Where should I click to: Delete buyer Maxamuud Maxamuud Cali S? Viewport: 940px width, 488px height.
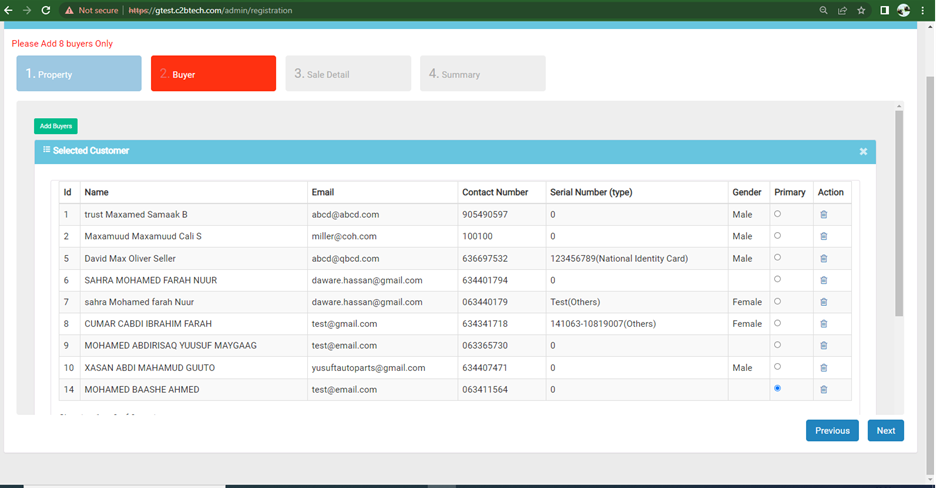click(x=823, y=236)
